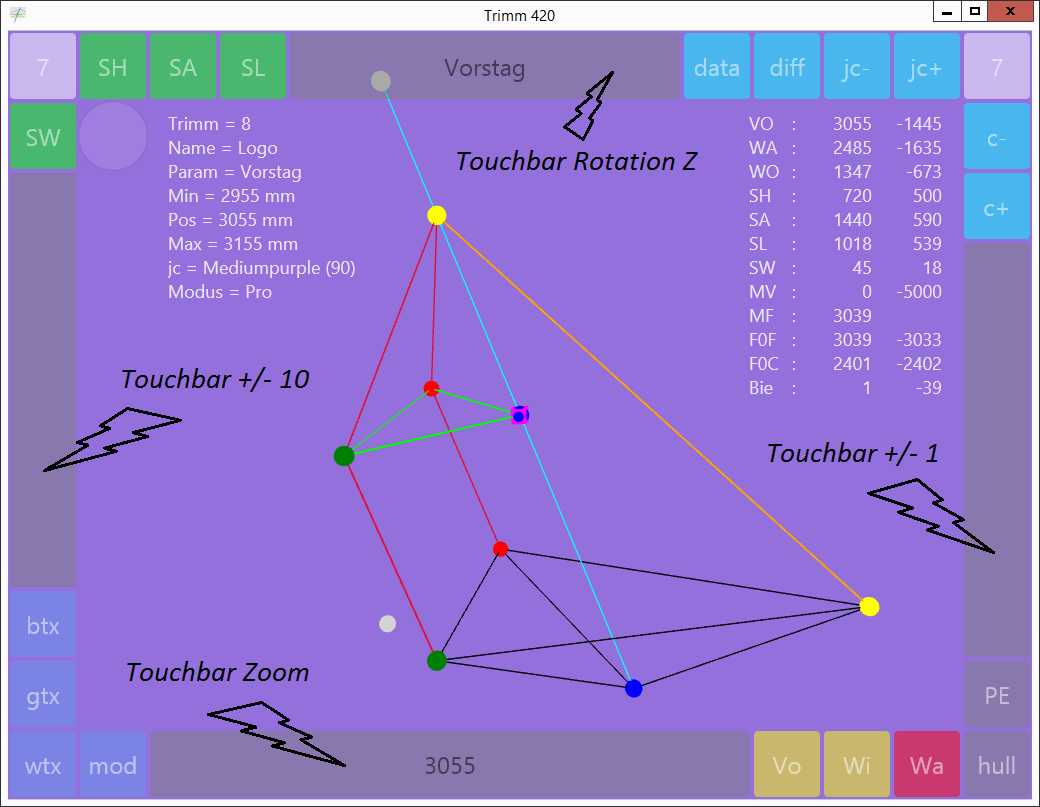Increase color index with jc+
The width and height of the screenshot is (1040, 807).
[x=927, y=67]
